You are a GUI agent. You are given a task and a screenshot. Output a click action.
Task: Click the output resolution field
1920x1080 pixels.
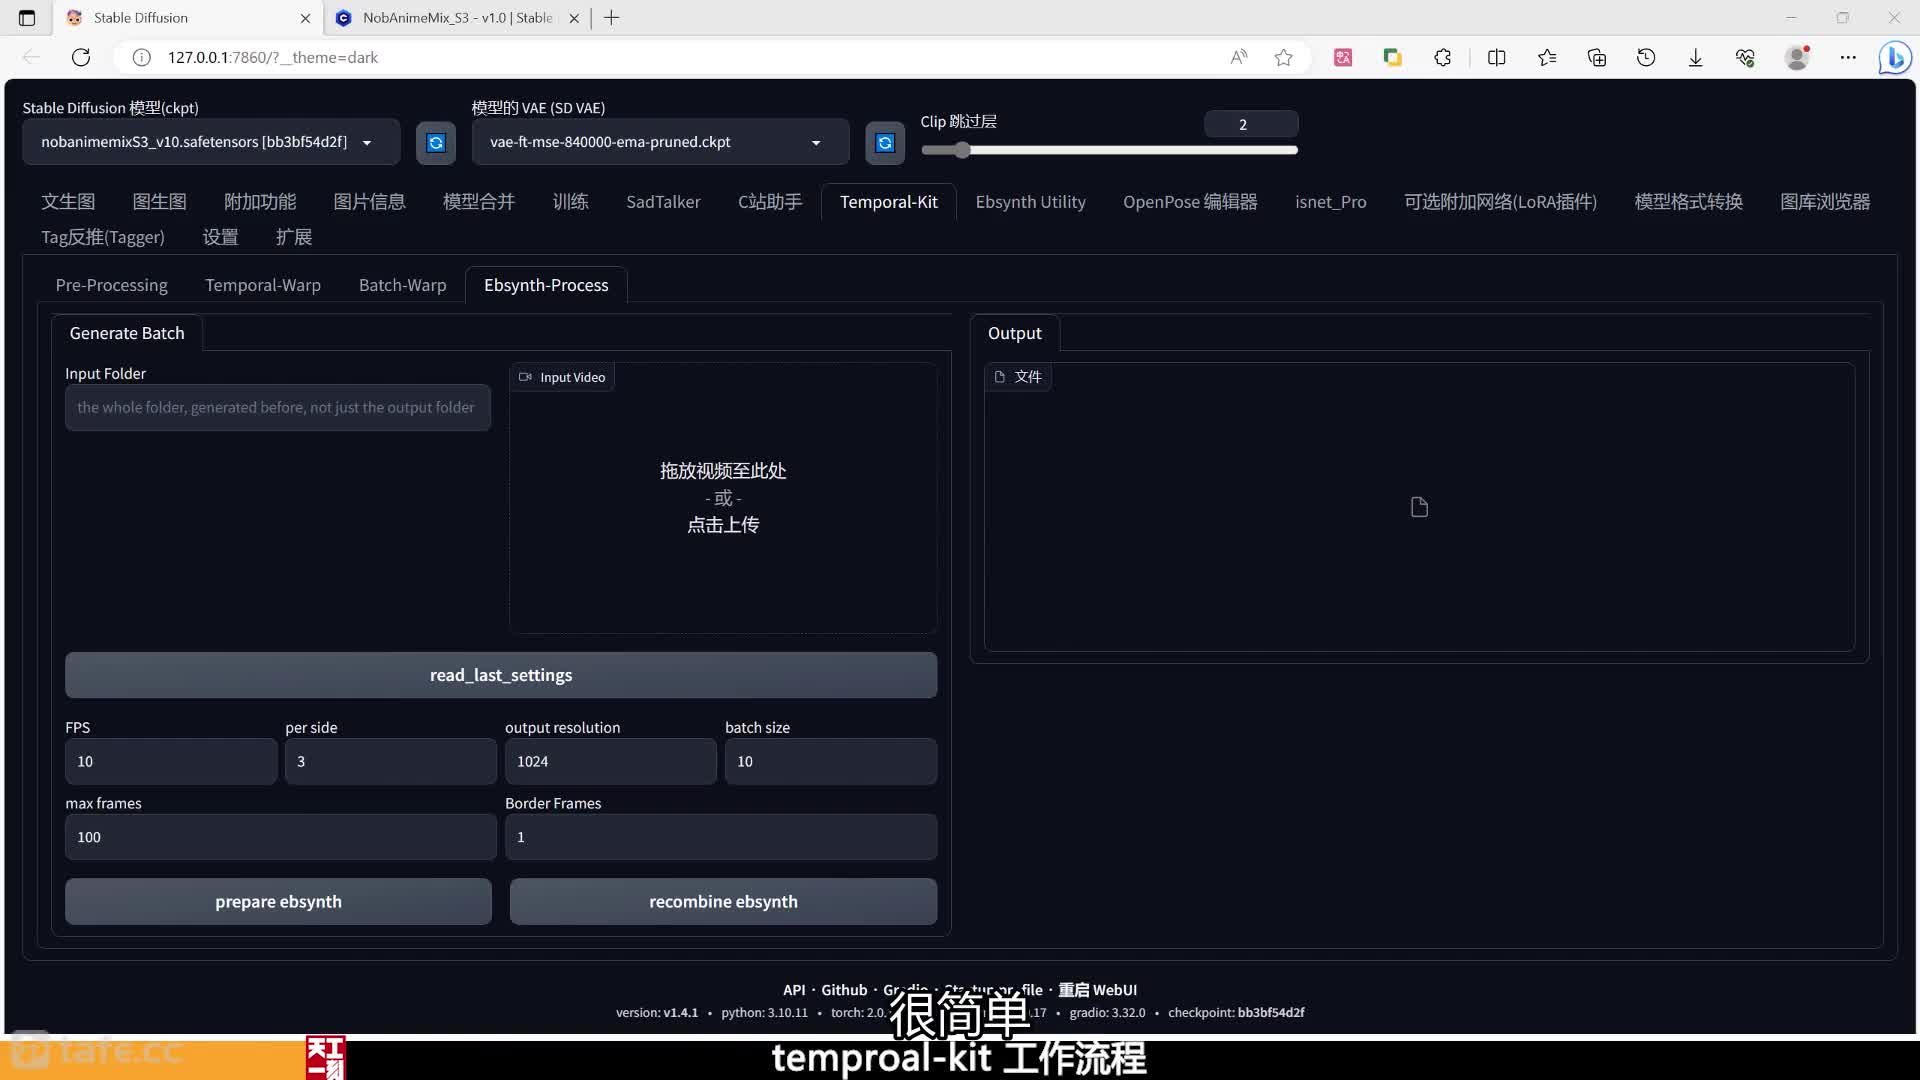point(611,762)
